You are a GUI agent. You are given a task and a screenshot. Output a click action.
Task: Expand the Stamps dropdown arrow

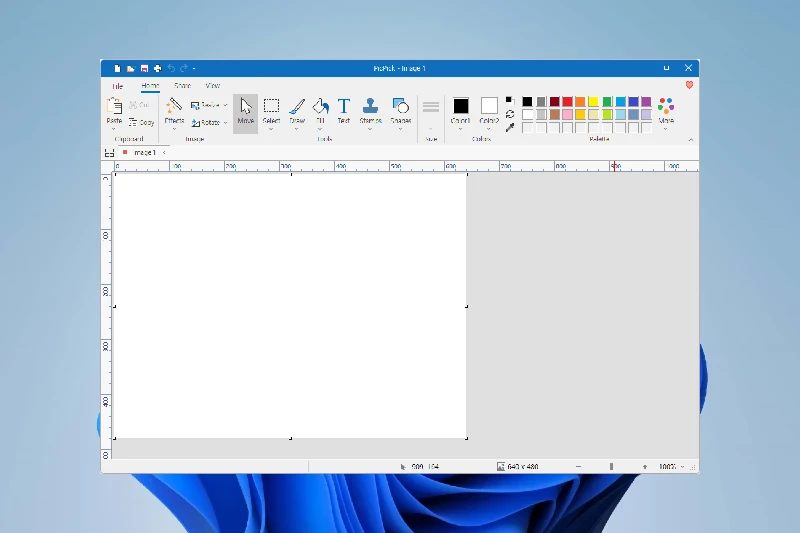[370, 129]
